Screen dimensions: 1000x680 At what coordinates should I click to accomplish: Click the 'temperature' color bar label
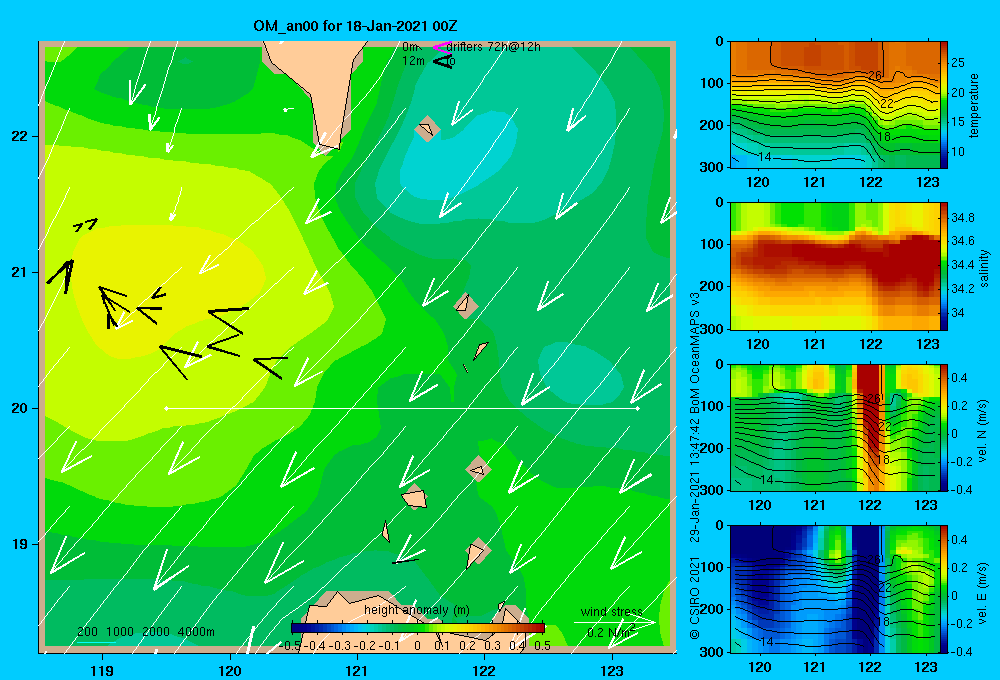click(x=974, y=105)
